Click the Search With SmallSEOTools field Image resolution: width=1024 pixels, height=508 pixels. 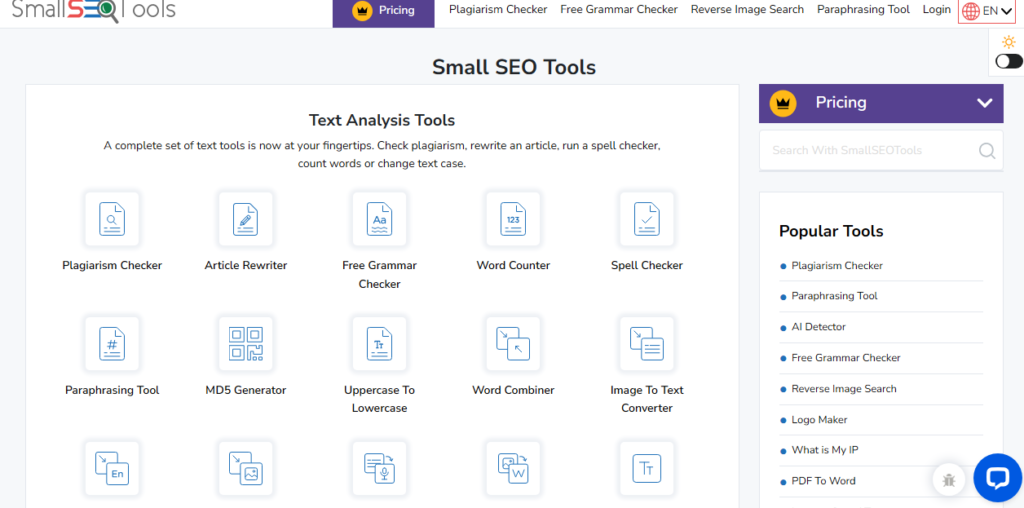pyautogui.click(x=881, y=151)
